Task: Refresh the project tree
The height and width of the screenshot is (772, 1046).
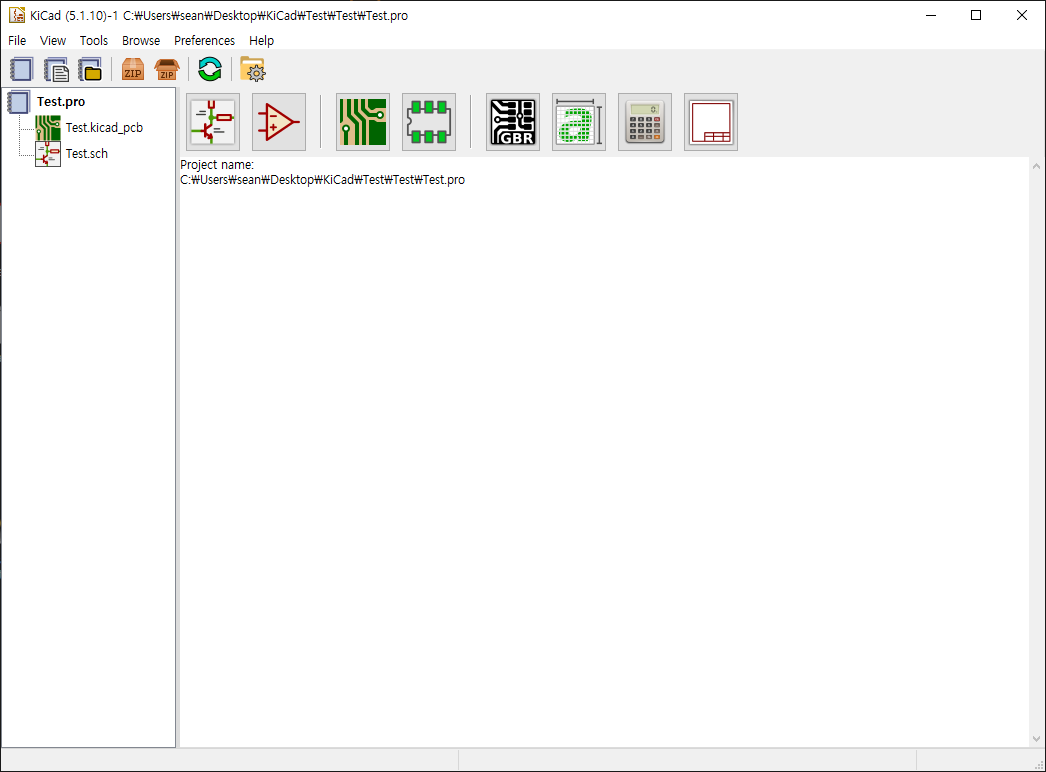Action: point(209,69)
